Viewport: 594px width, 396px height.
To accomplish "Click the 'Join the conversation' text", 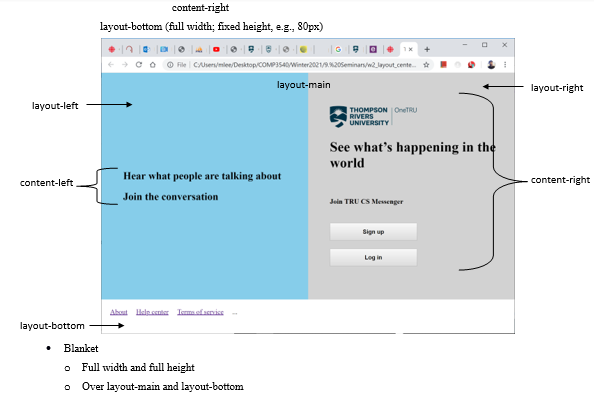I will 170,197.
